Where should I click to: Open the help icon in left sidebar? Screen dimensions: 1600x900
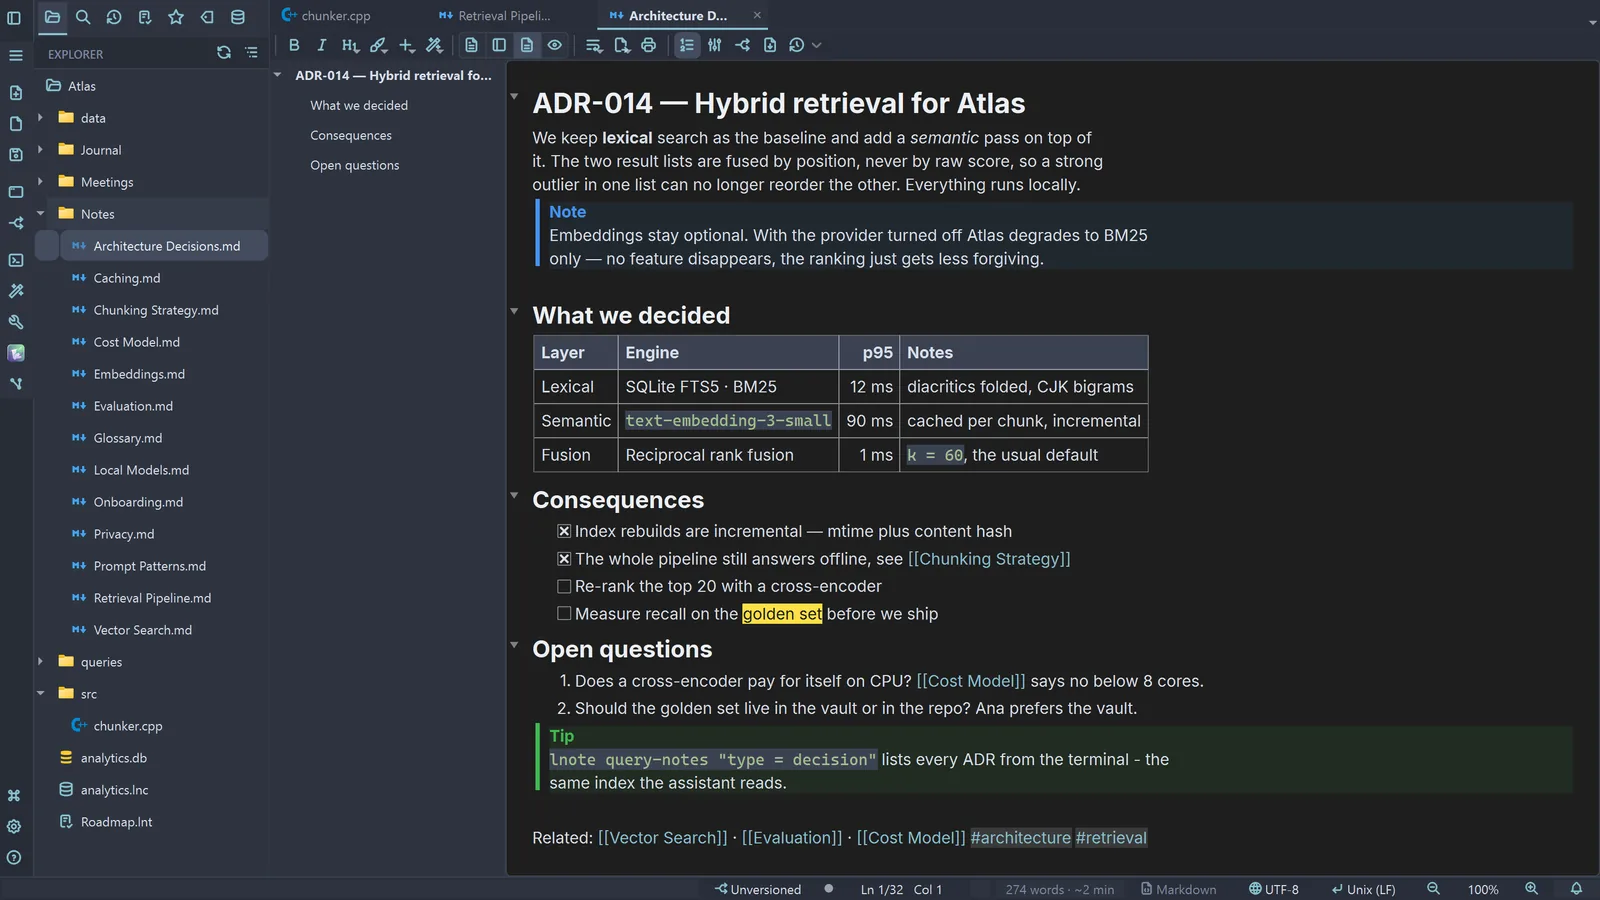click(14, 858)
